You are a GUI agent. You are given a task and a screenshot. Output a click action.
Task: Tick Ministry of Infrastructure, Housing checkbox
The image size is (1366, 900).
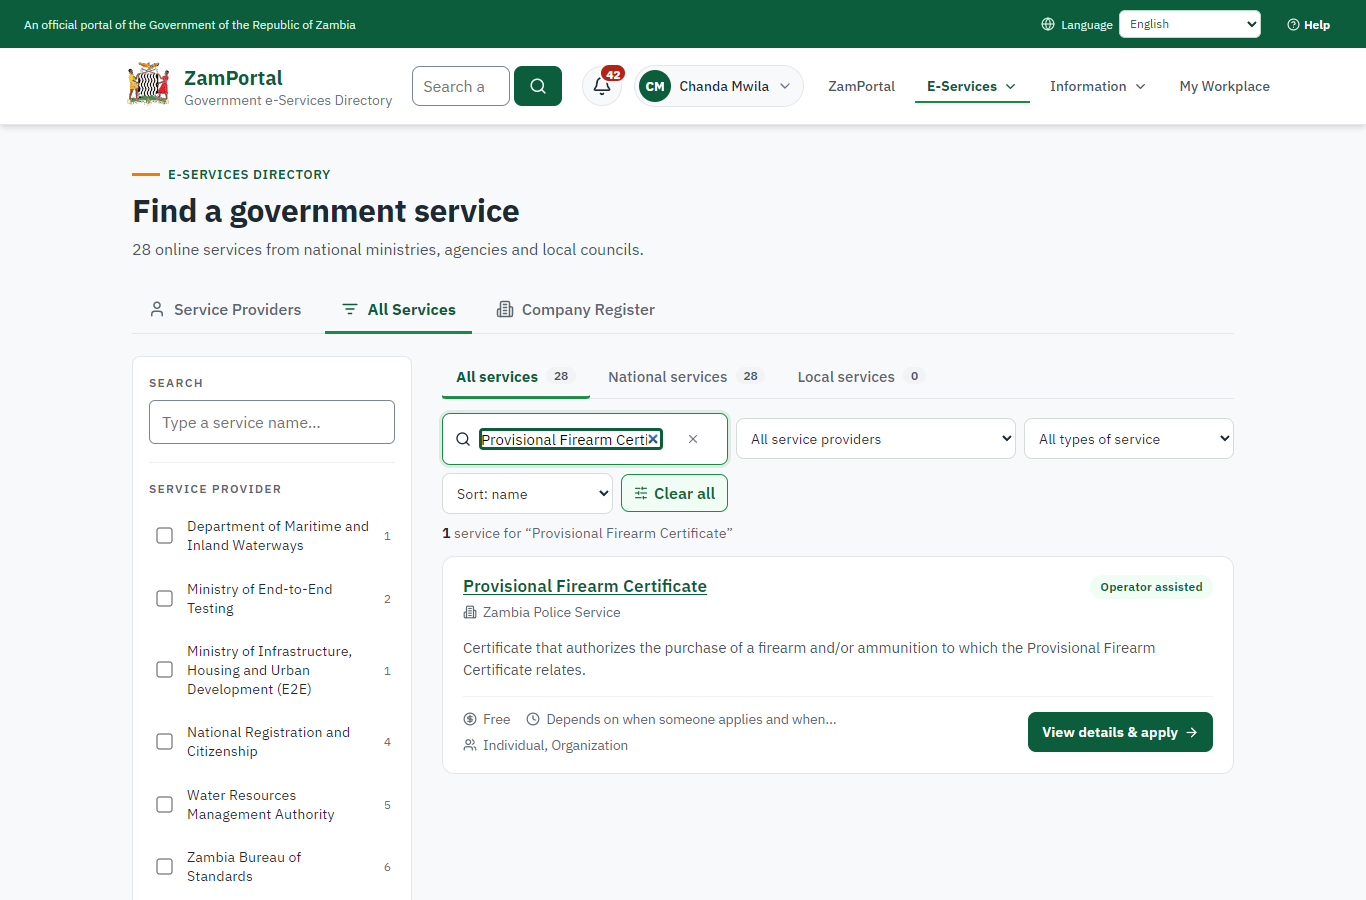click(x=165, y=670)
